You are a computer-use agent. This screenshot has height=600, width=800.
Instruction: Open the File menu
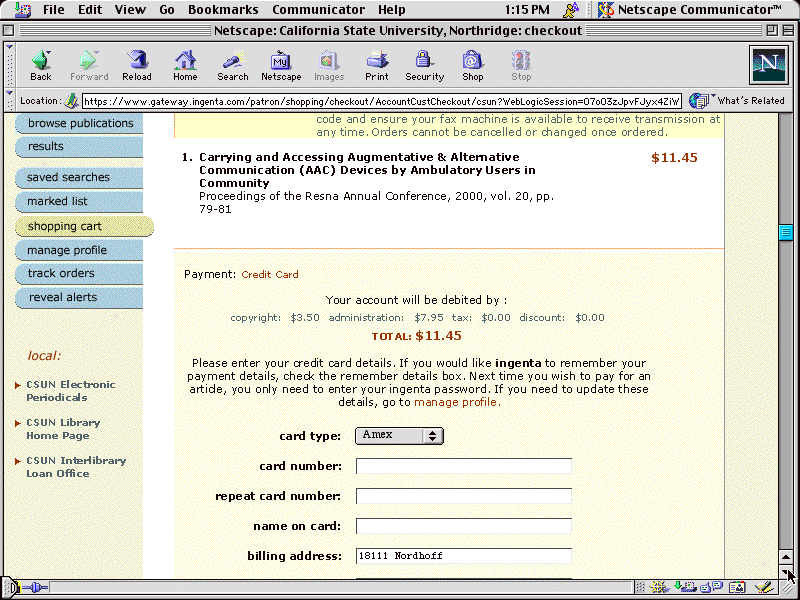[x=54, y=9]
